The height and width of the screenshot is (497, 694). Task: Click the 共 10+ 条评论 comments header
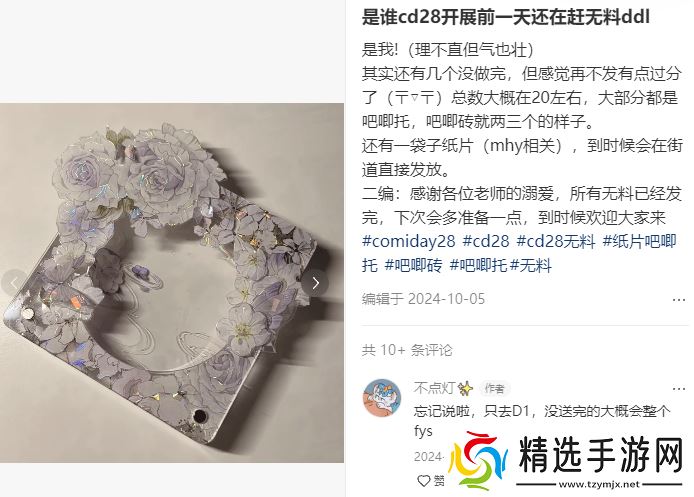[407, 350]
